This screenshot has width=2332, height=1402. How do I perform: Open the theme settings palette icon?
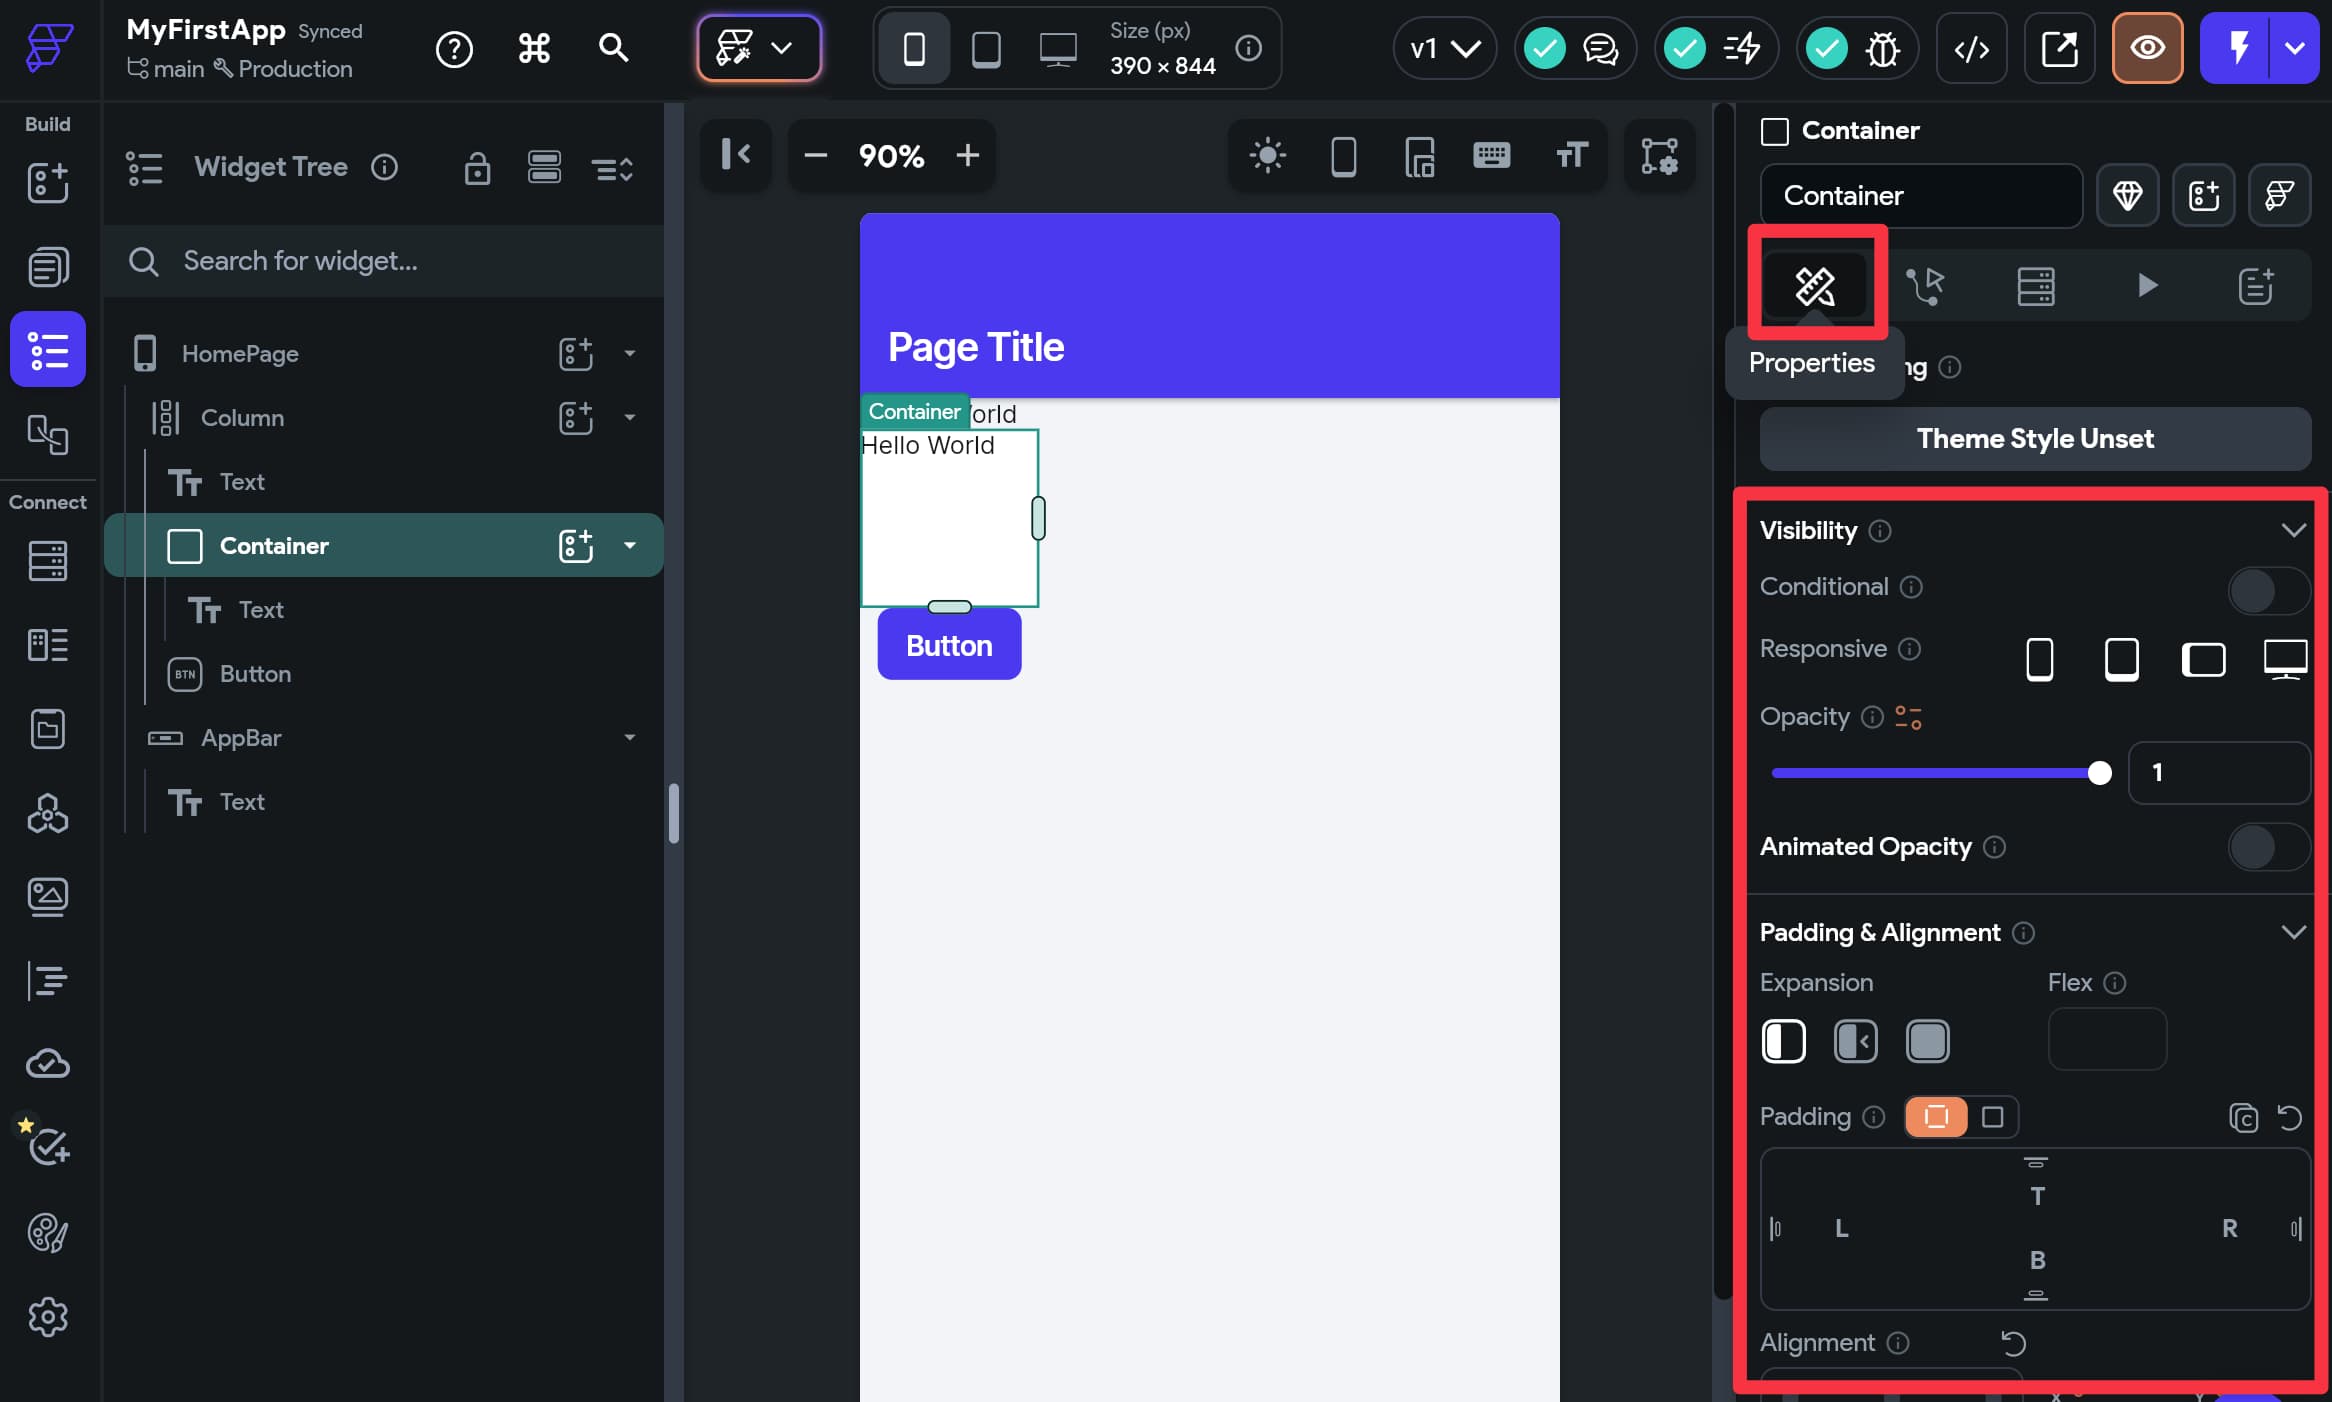[48, 1233]
